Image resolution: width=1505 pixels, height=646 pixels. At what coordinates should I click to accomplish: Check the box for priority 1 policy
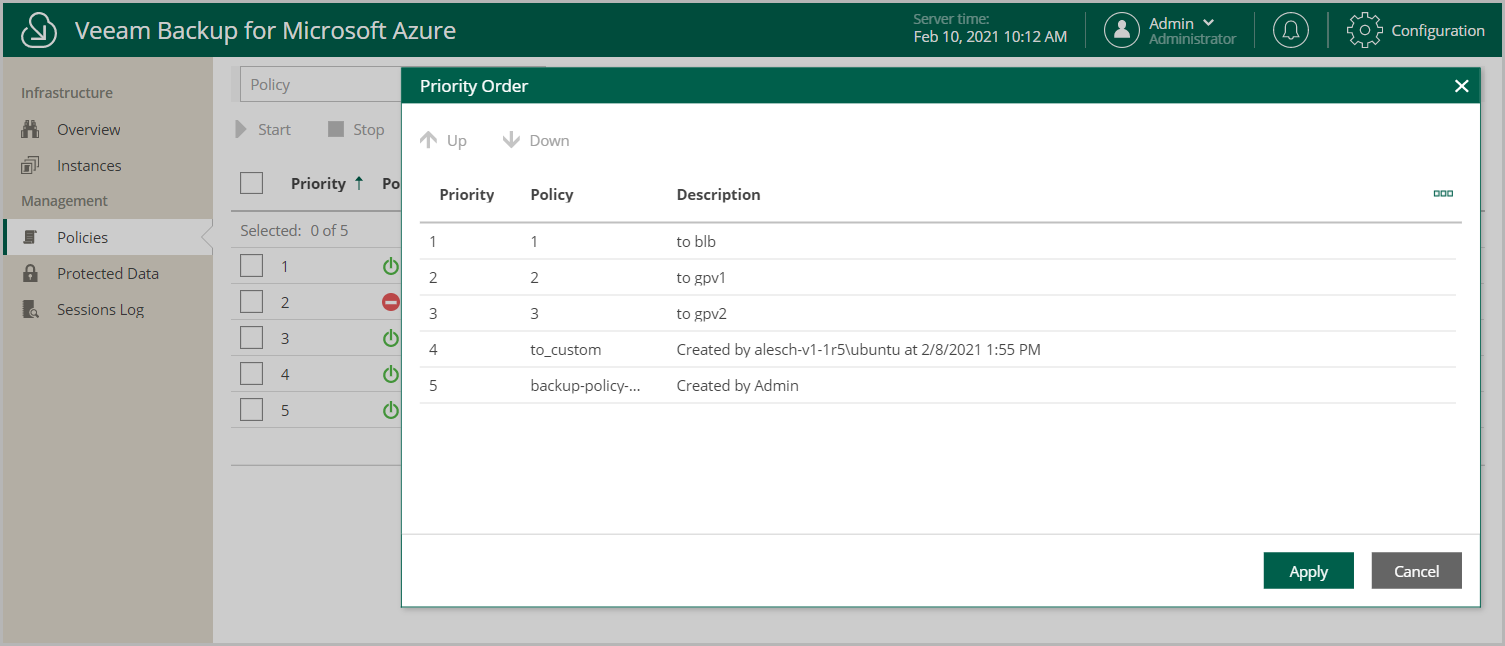pos(252,266)
